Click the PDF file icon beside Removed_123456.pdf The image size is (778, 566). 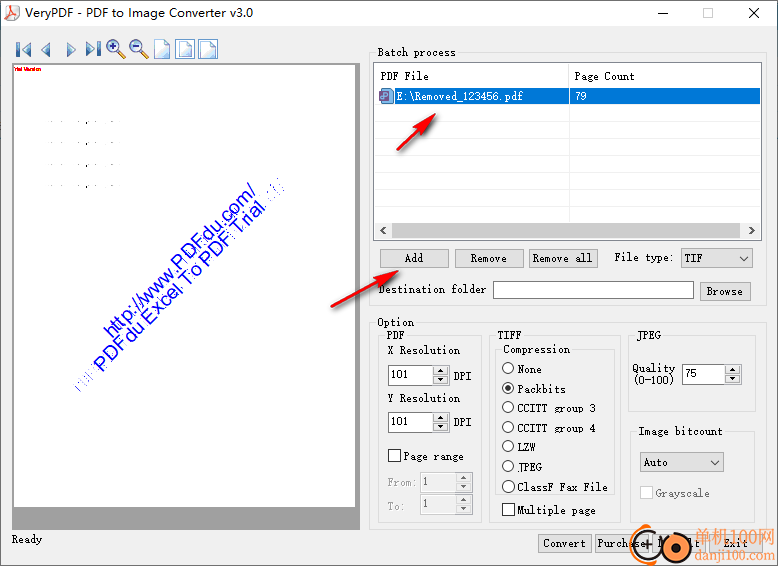click(386, 96)
